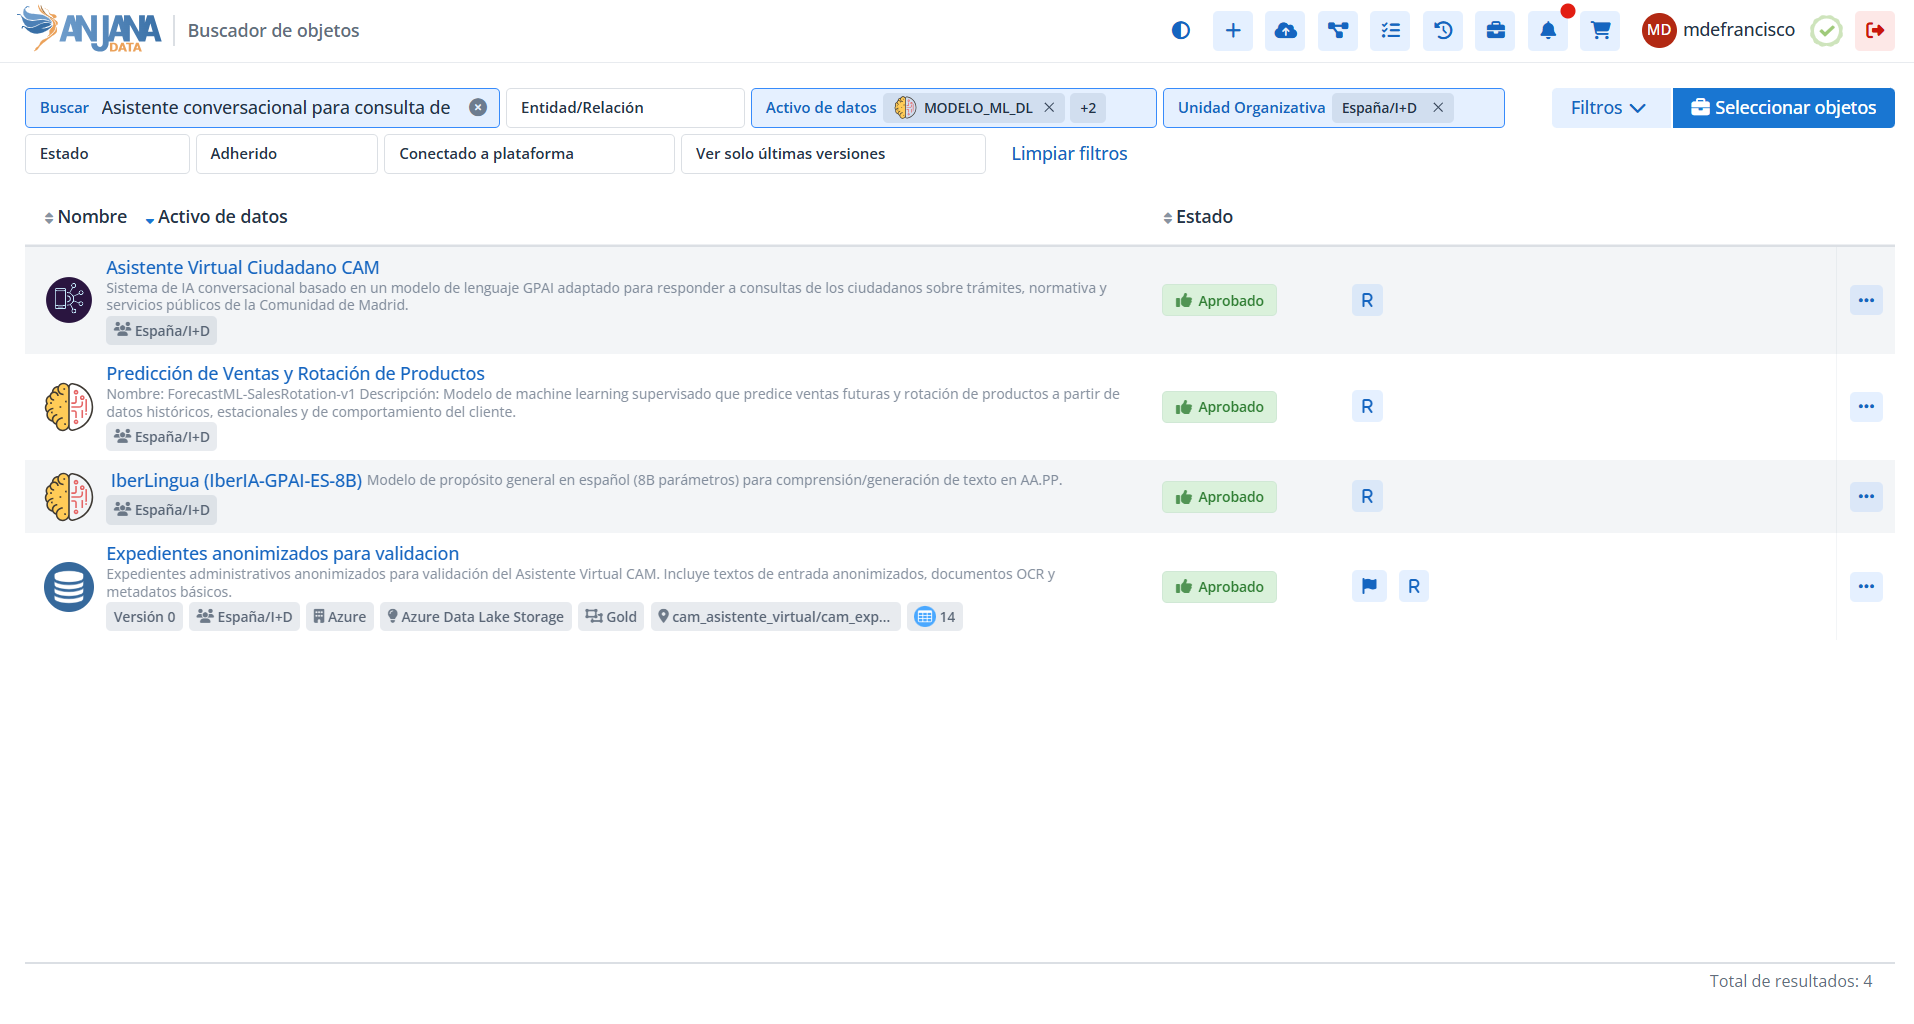Screen dimensions: 1914x1024
Task: Open the cloud upload icon
Action: pyautogui.click(x=1285, y=31)
